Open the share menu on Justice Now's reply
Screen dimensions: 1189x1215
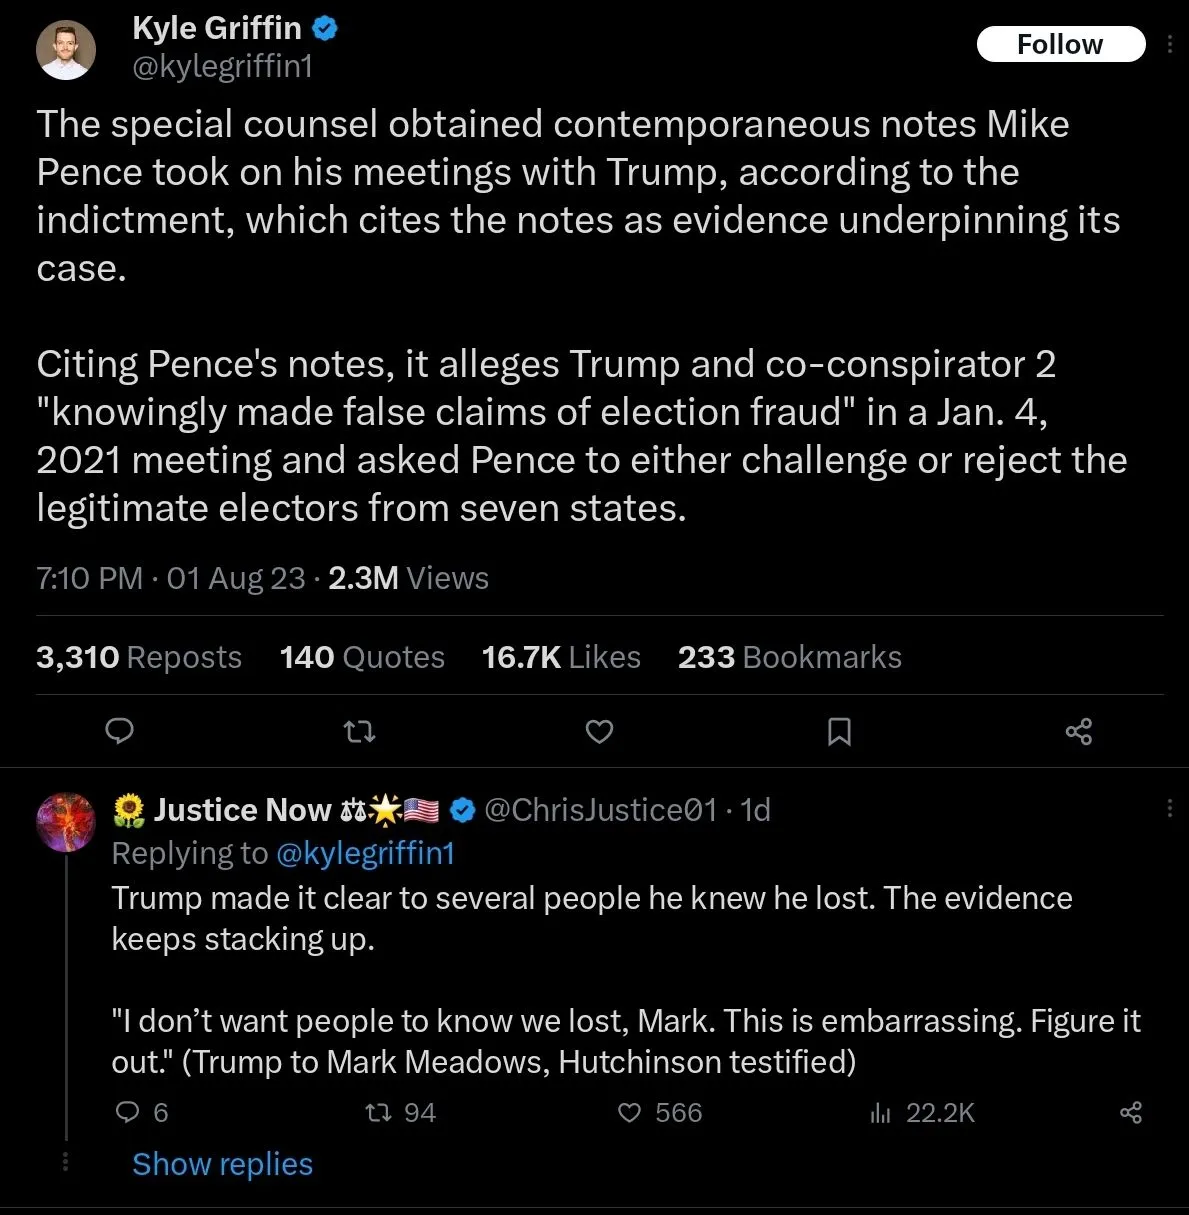[x=1131, y=1112]
